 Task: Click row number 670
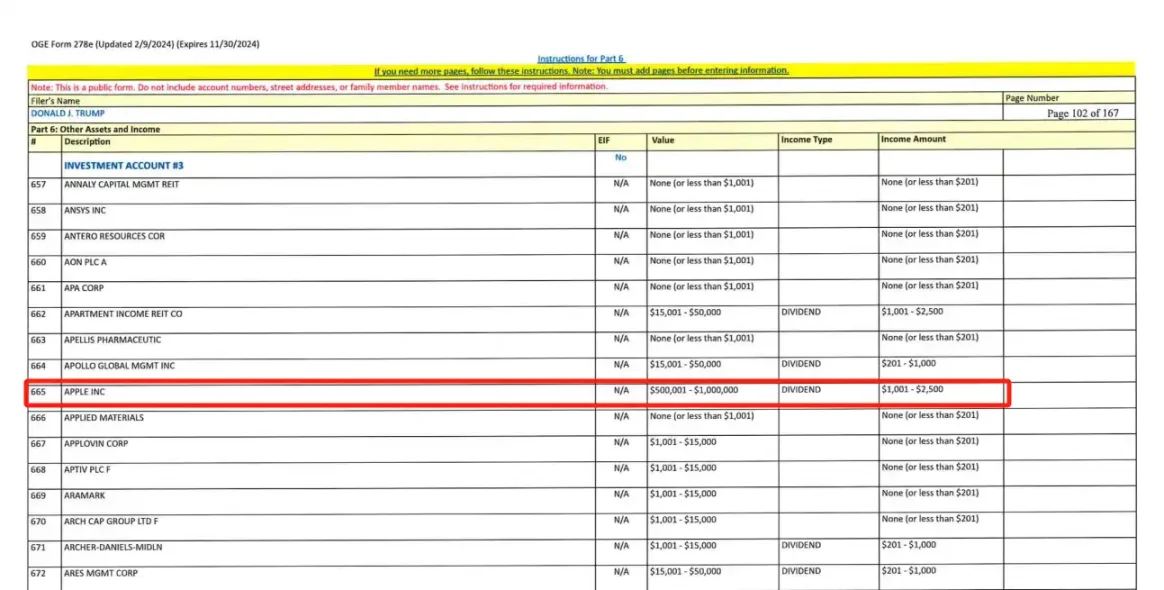point(39,521)
